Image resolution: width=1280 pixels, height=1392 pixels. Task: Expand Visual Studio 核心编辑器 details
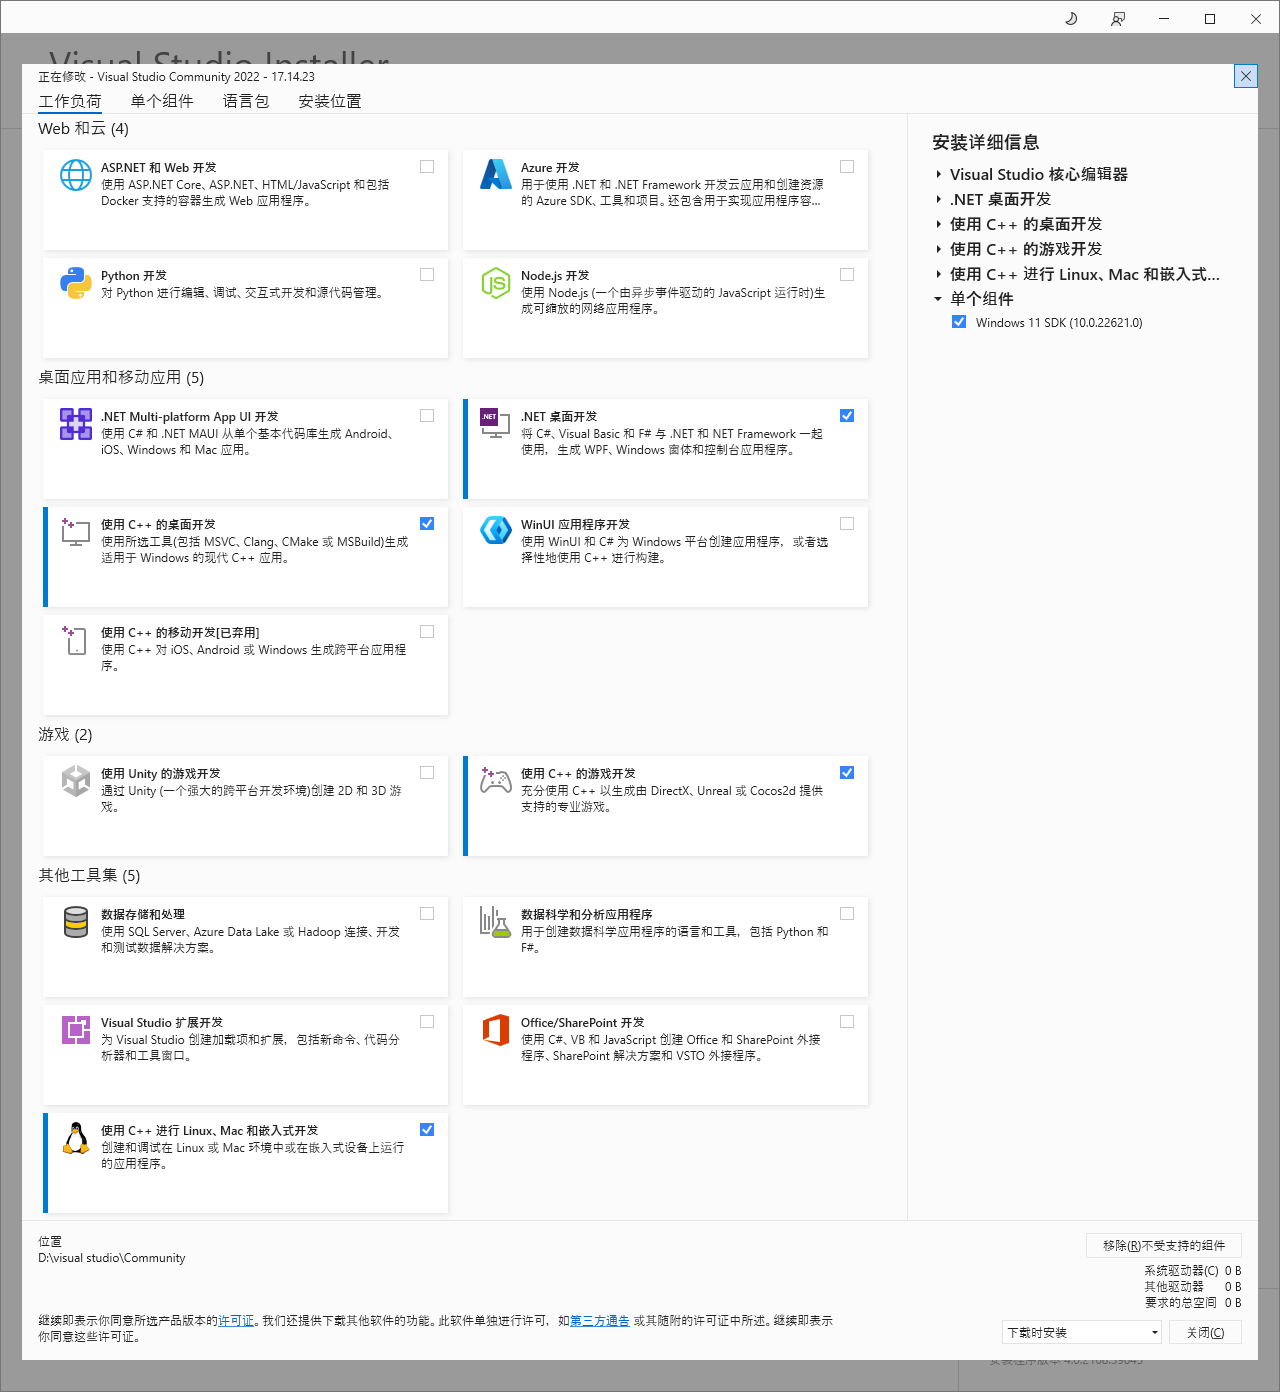tap(939, 174)
